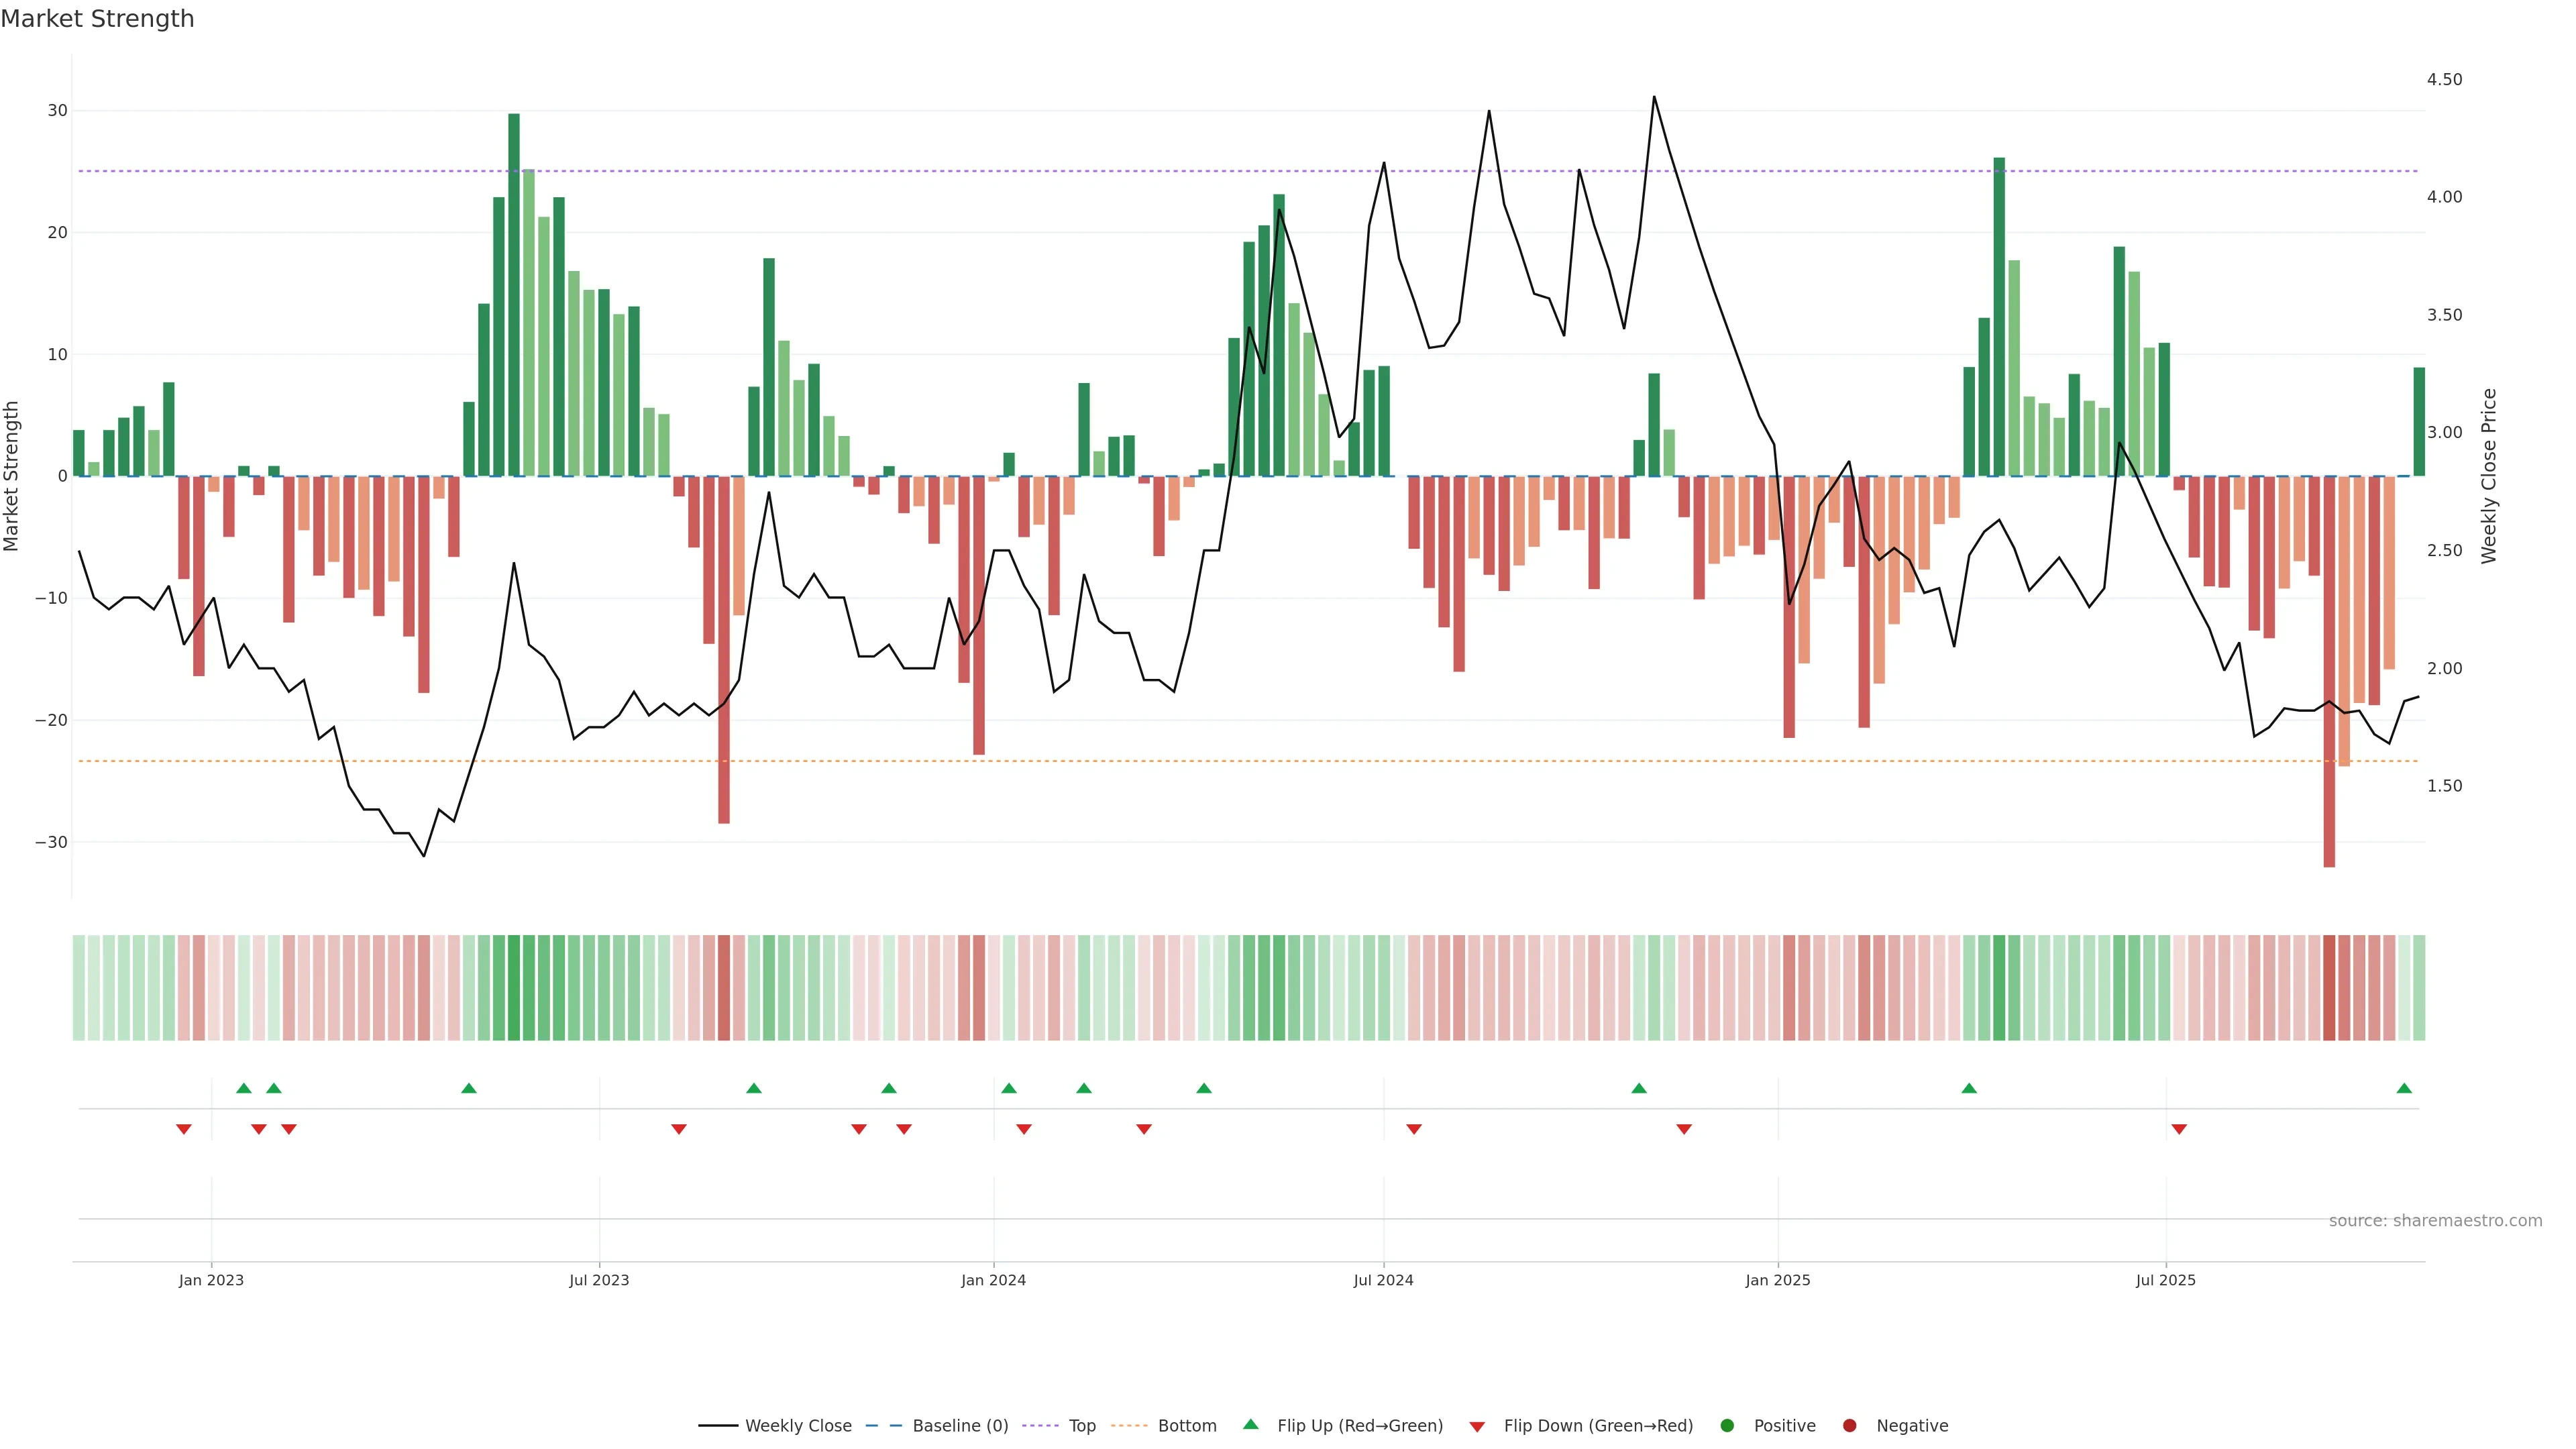Click the only green flip-up triangle between Jan 2025 and Jul 2025

1969,1088
